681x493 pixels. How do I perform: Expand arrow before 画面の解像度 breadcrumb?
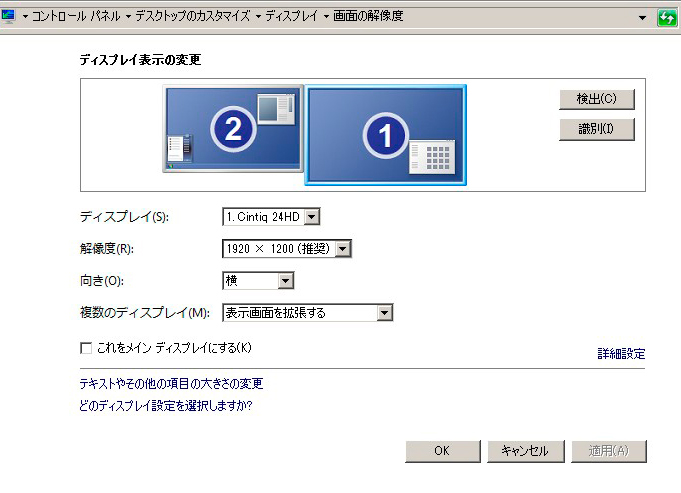point(326,17)
